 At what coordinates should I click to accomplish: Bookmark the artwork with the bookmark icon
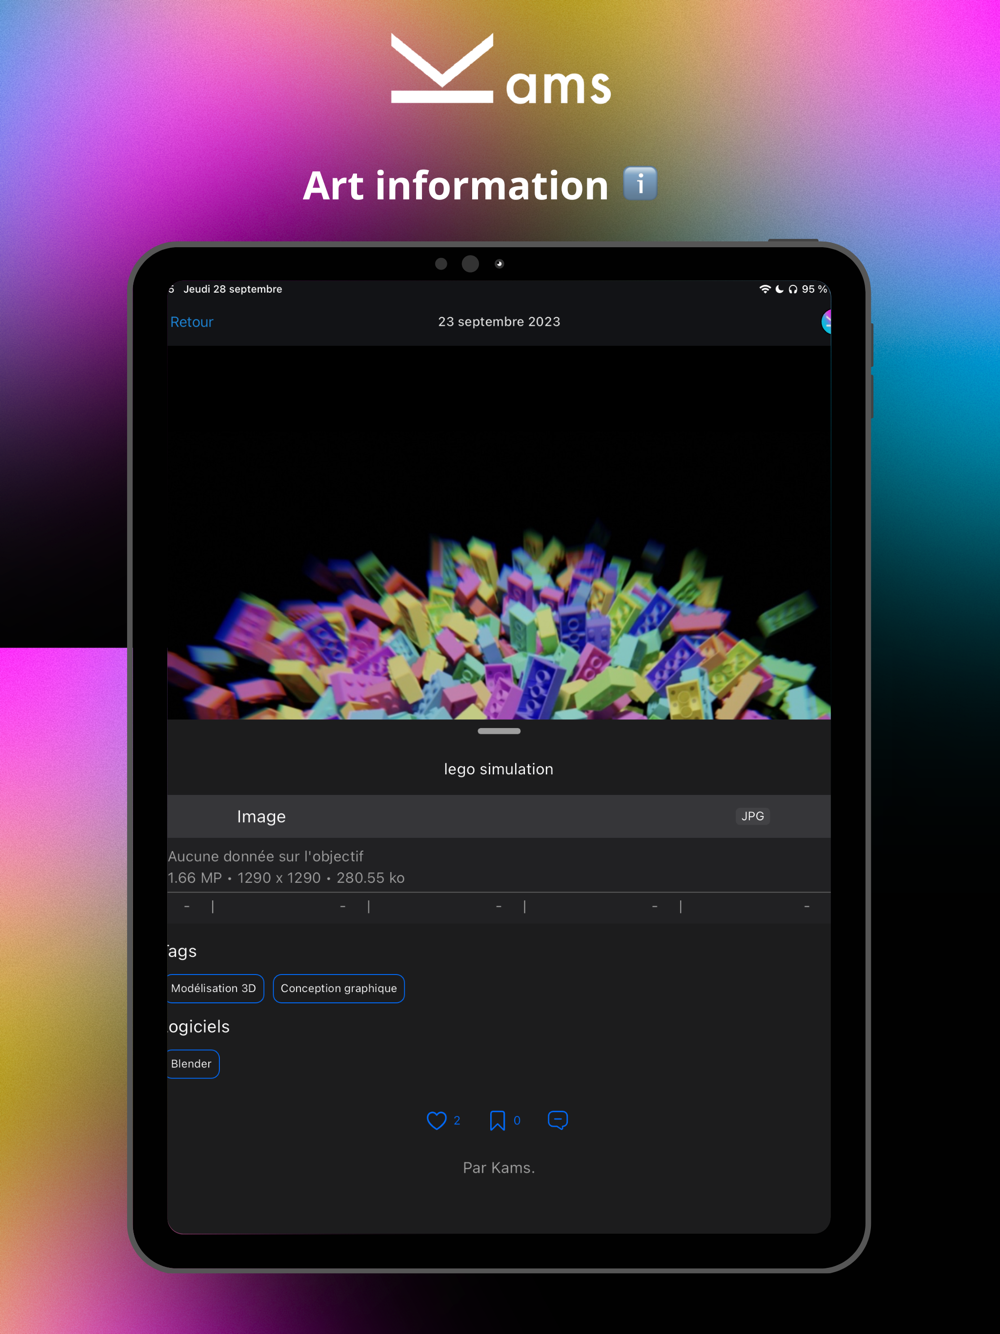coord(497,1120)
